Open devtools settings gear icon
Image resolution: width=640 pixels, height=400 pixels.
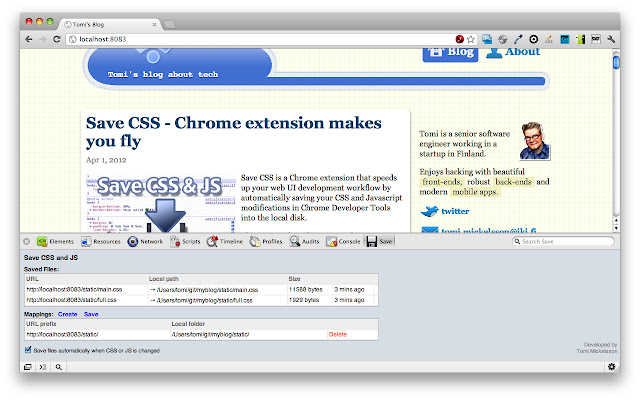611,367
